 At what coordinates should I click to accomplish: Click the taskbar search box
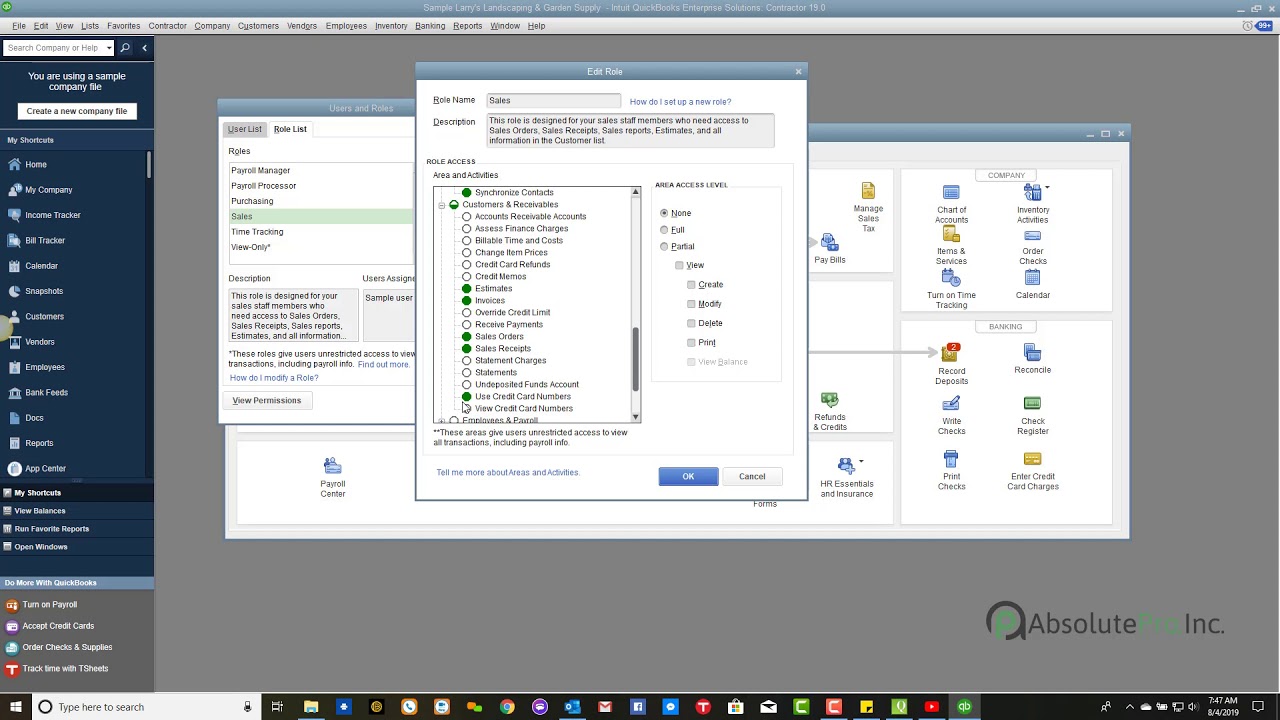[145, 707]
